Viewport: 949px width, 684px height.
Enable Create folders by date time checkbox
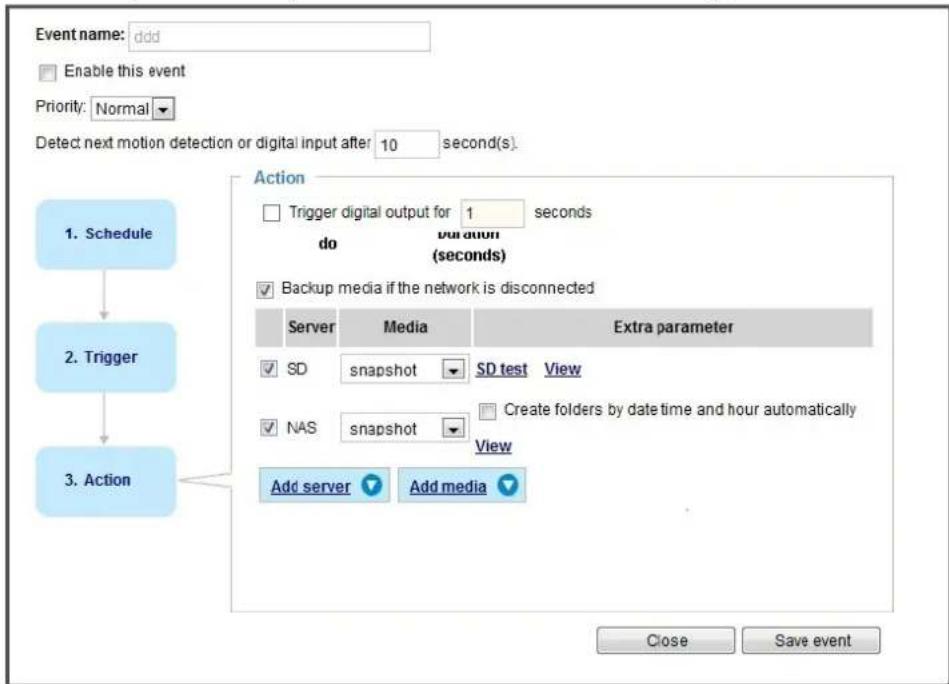coord(487,412)
